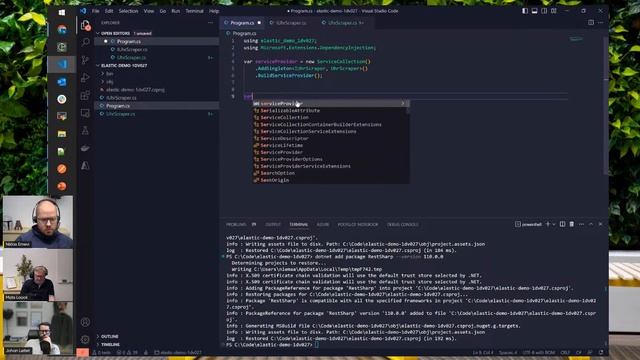The height and width of the screenshot is (360, 640).
Task: Open Run and Debug view
Action: pyautogui.click(x=85, y=78)
